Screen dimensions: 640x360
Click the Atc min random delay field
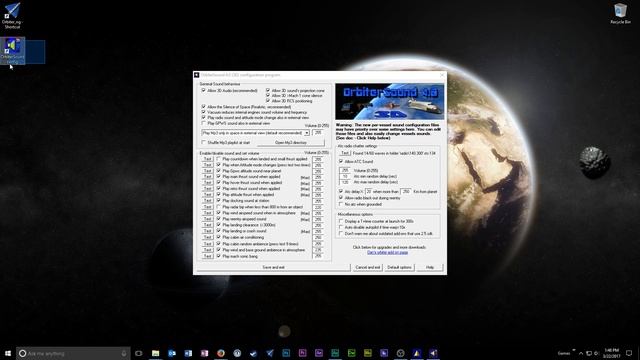pyautogui.click(x=345, y=176)
